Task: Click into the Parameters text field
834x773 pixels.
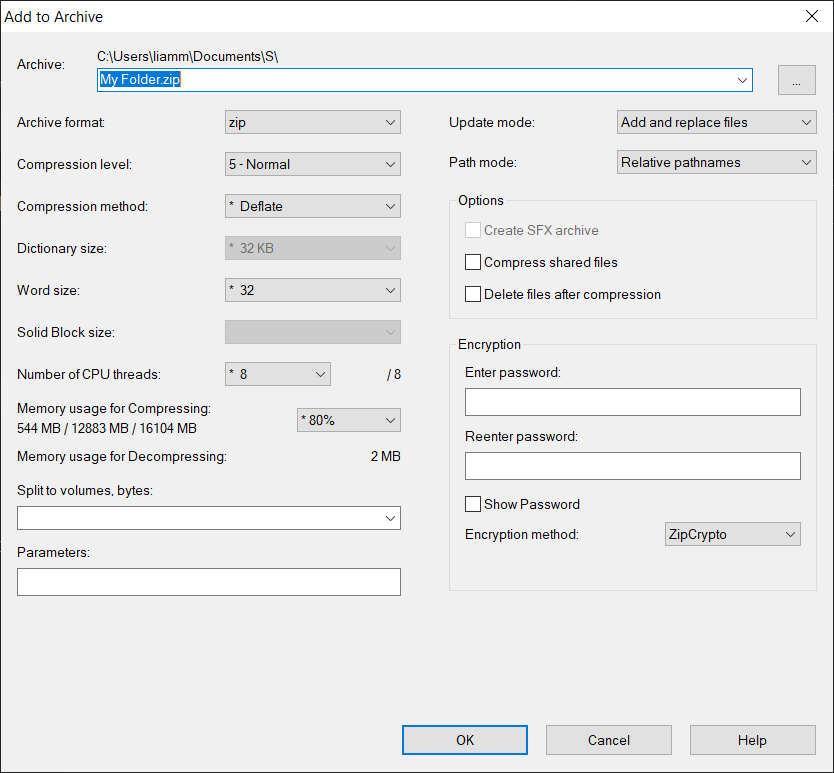Action: [209, 582]
